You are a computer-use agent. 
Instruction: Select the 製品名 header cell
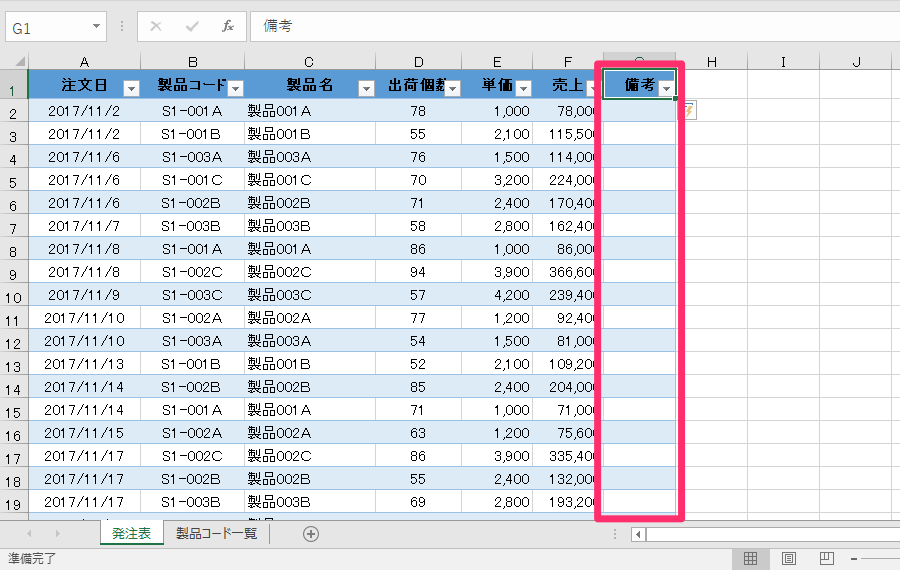click(x=309, y=84)
